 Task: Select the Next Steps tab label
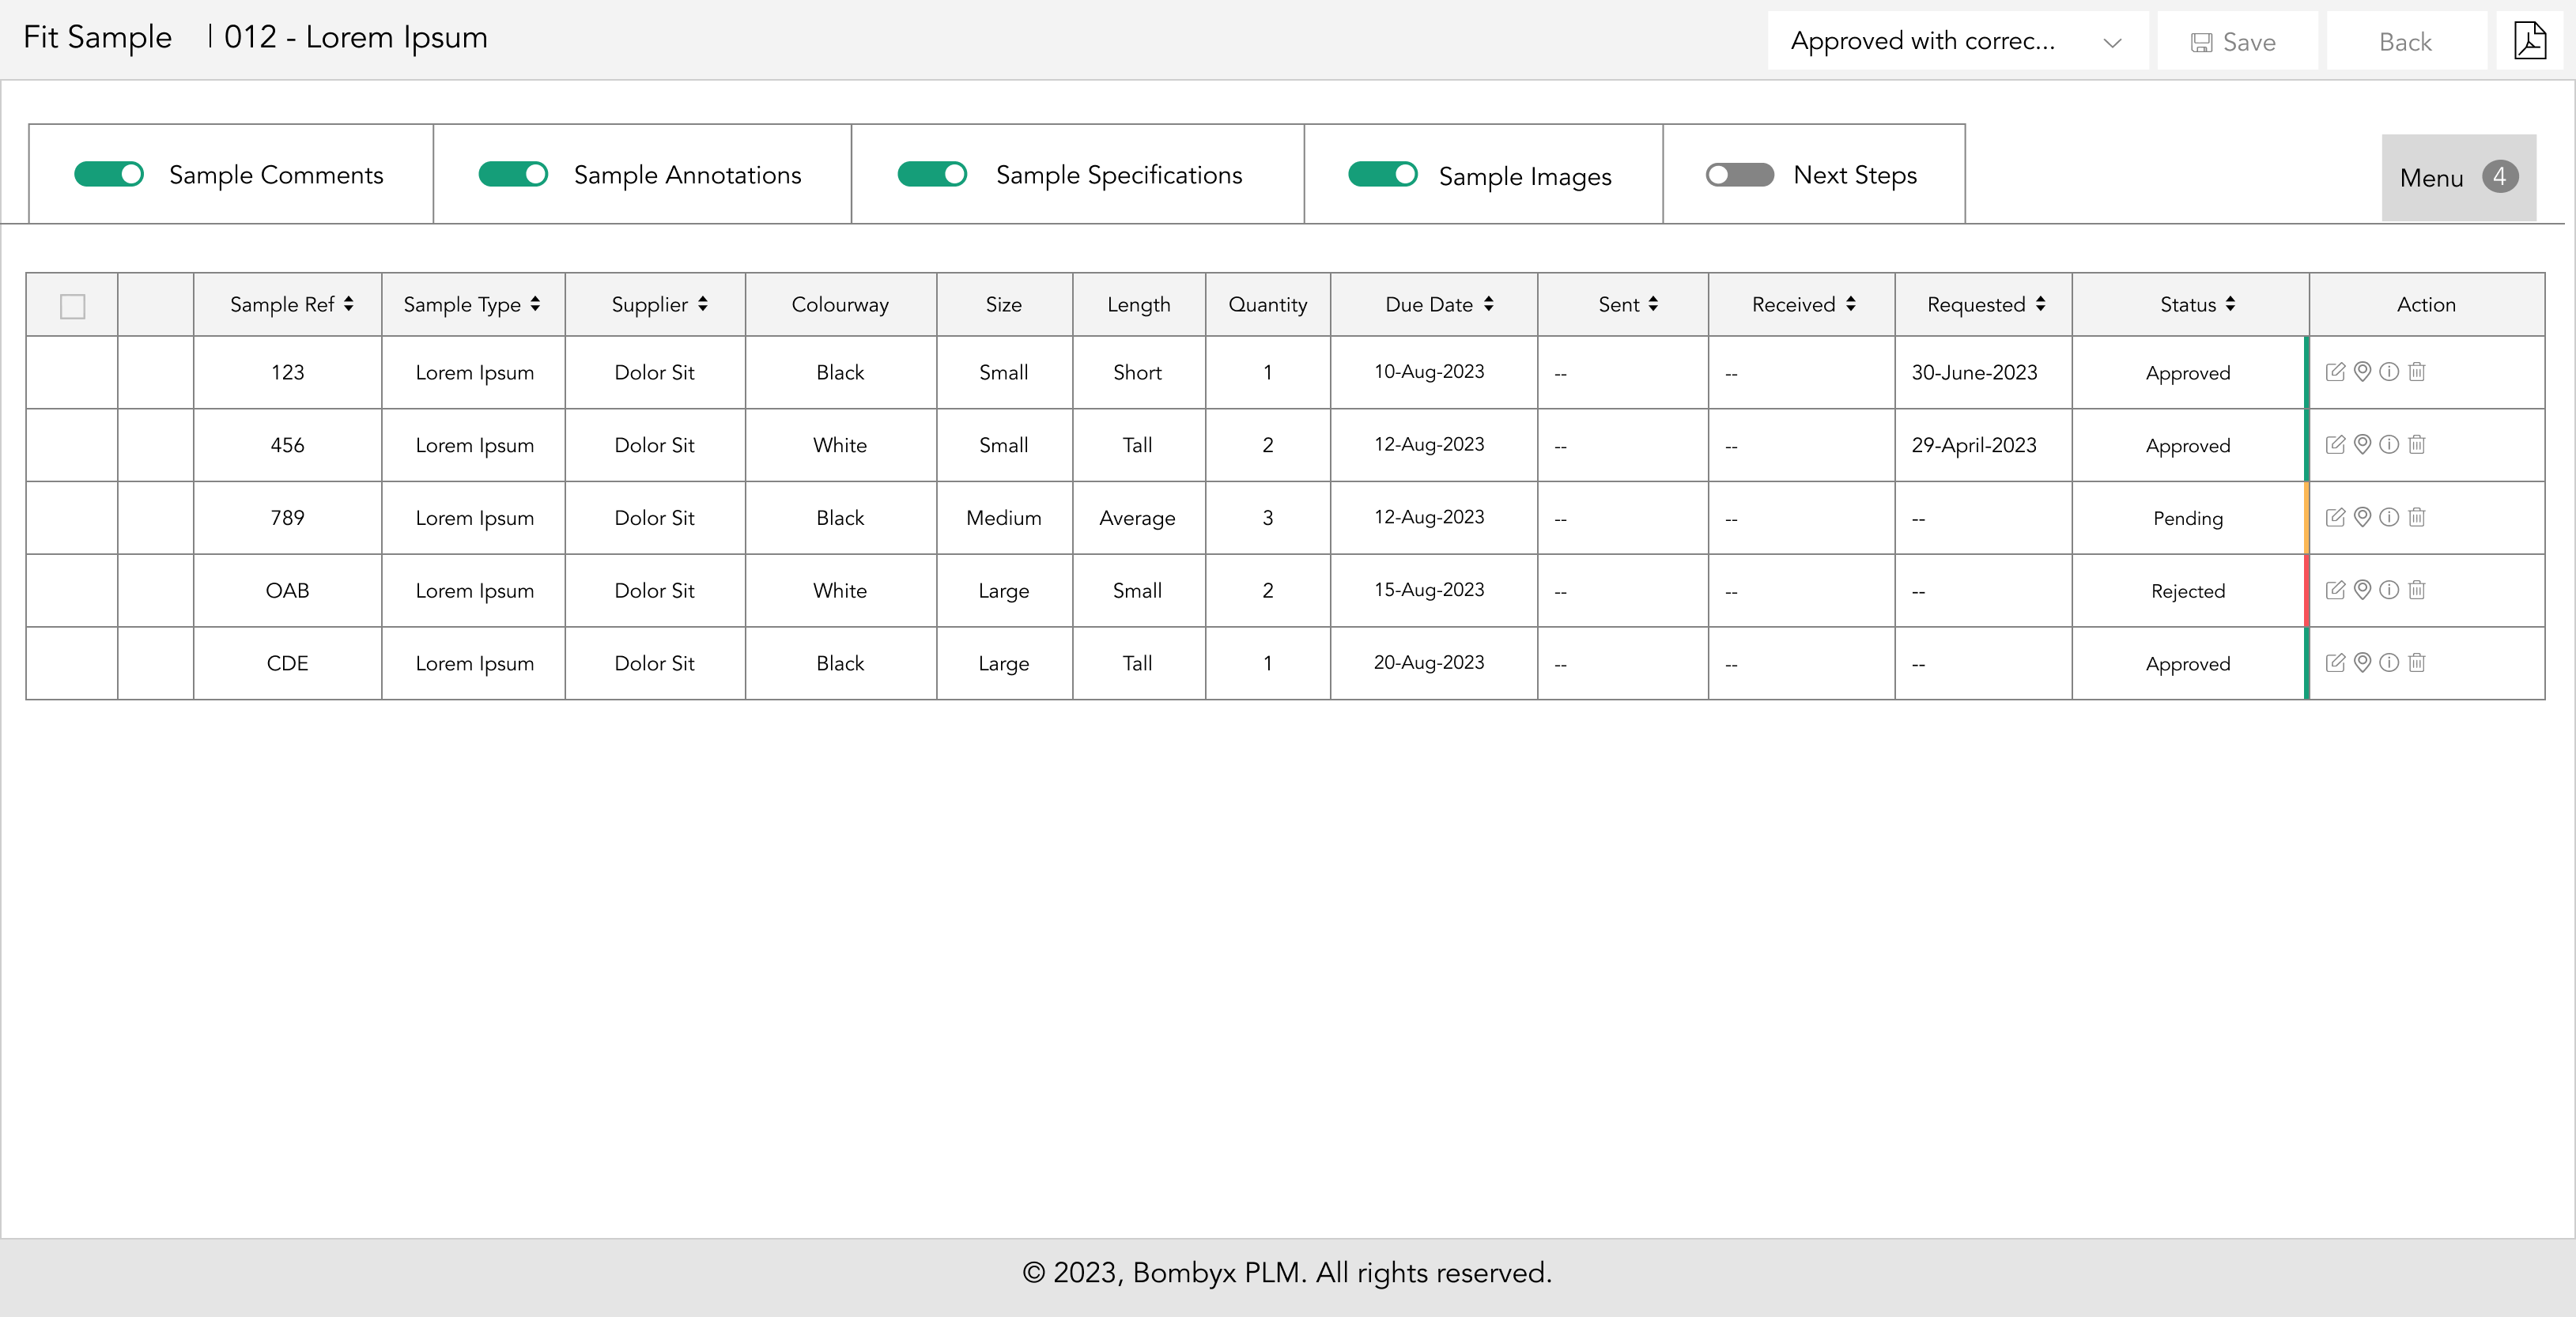coord(1855,175)
